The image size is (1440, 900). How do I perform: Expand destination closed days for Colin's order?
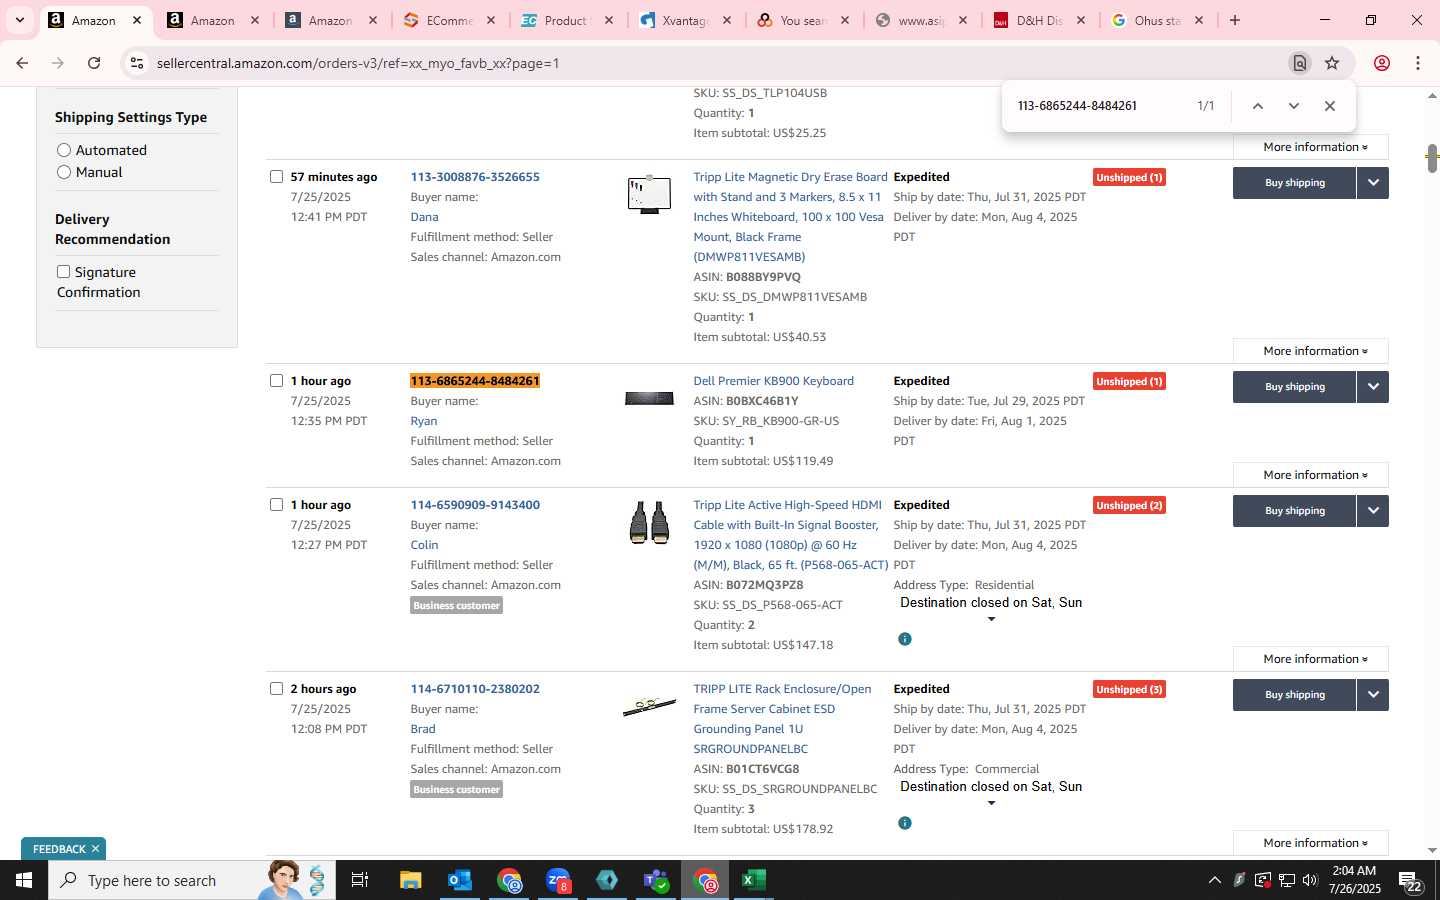[x=991, y=619]
